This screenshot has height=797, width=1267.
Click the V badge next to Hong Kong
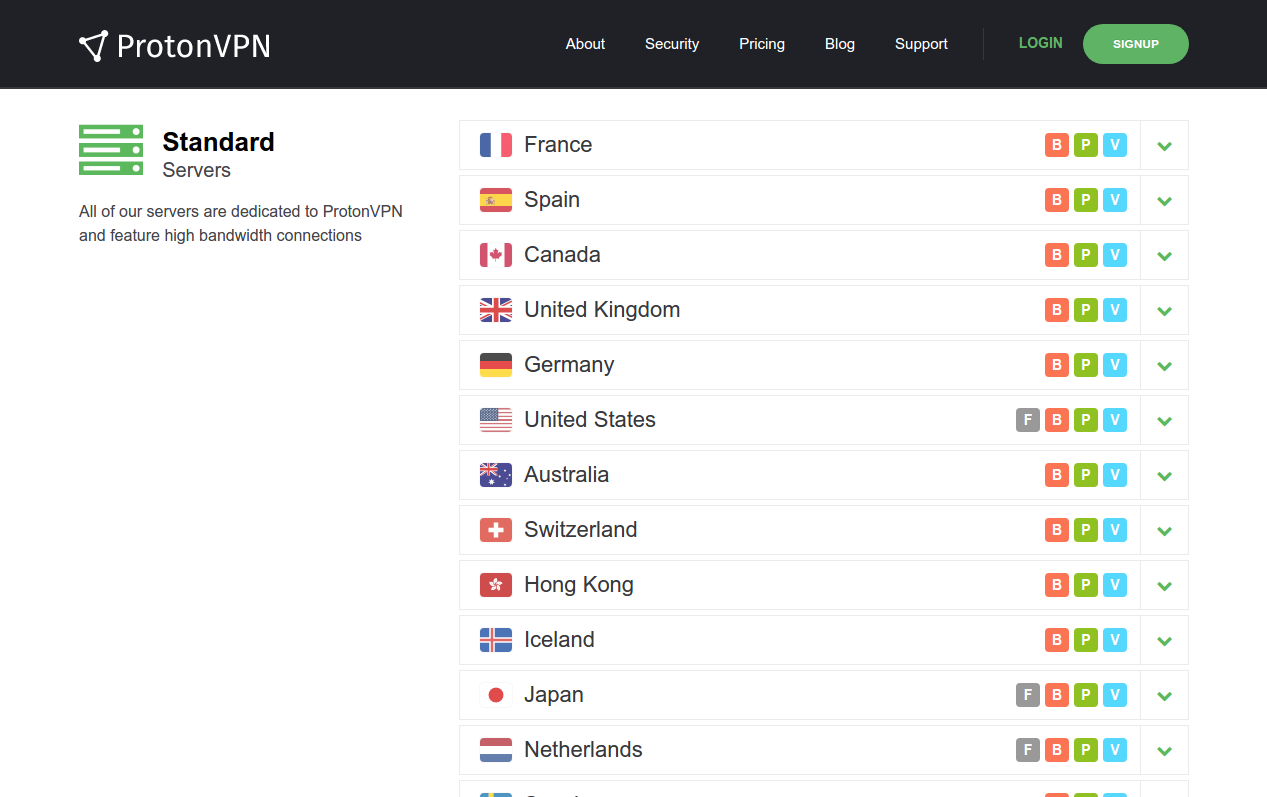click(1115, 584)
